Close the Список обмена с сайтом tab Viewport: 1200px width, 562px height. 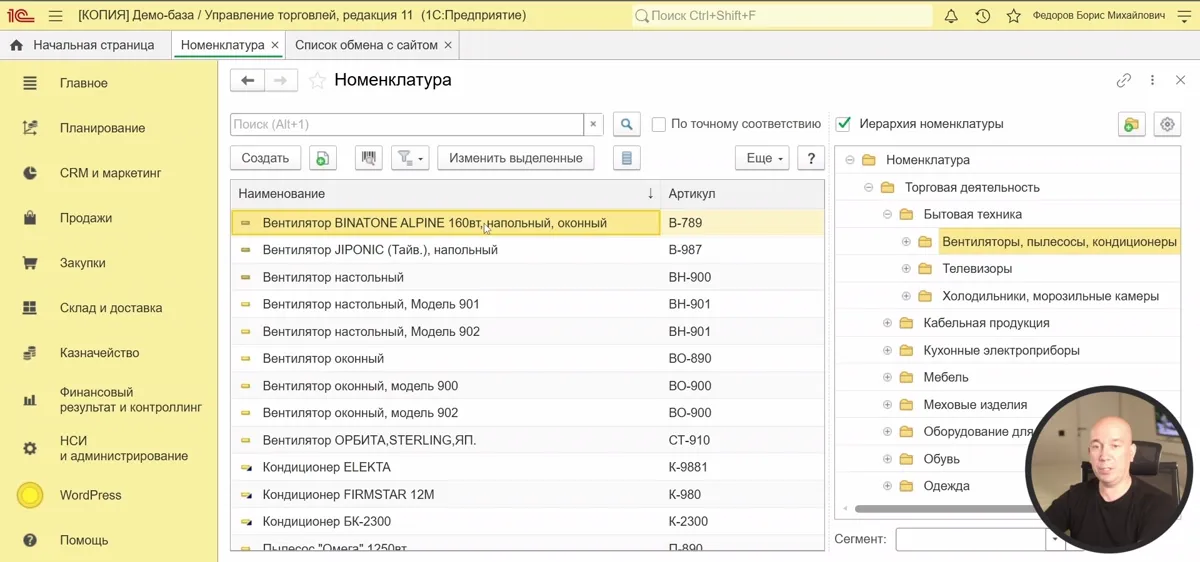[448, 45]
